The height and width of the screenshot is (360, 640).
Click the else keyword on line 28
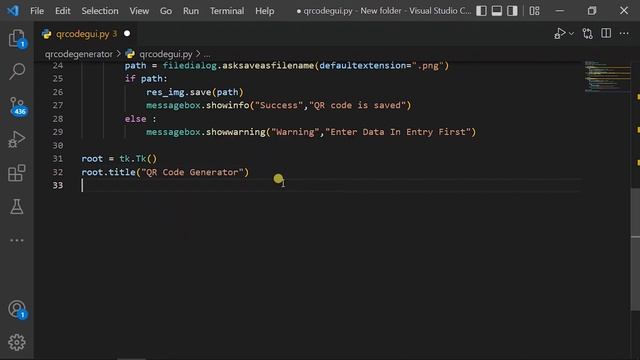(x=135, y=119)
